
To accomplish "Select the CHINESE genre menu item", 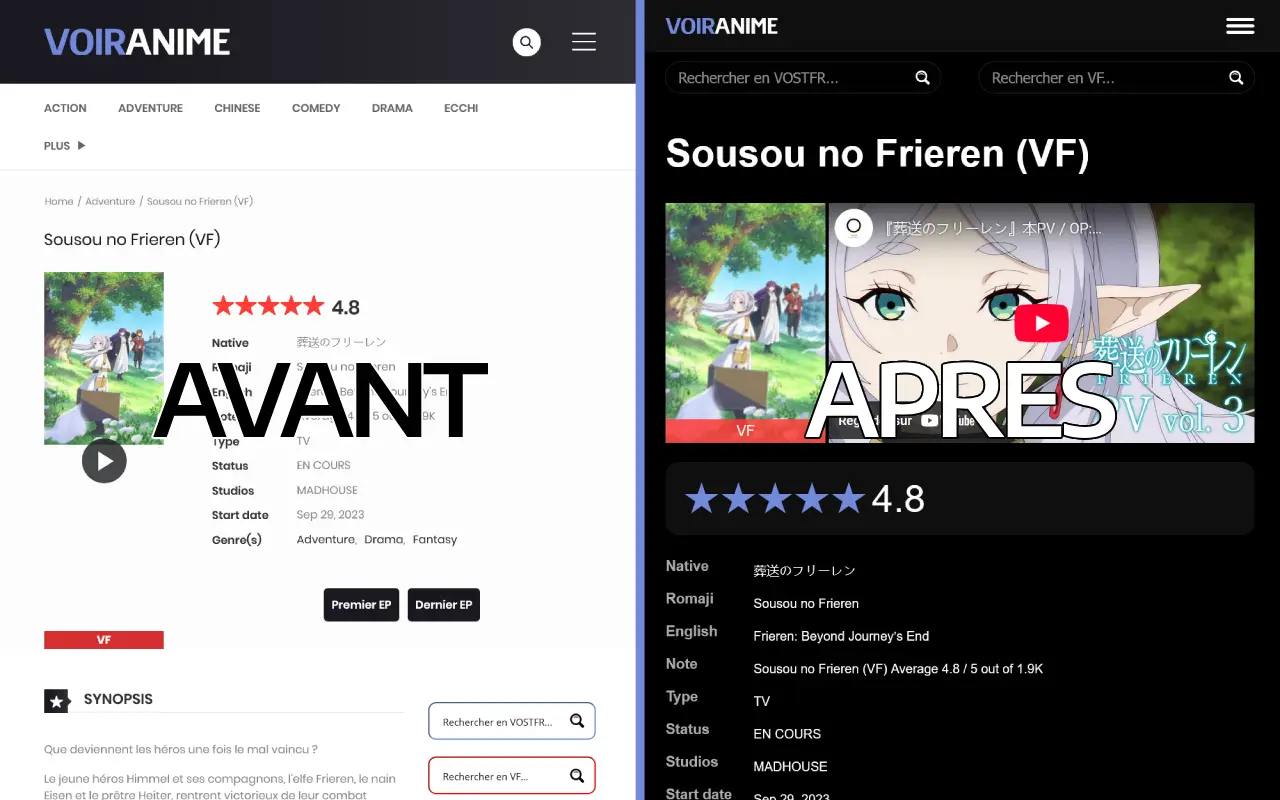I will [x=237, y=108].
